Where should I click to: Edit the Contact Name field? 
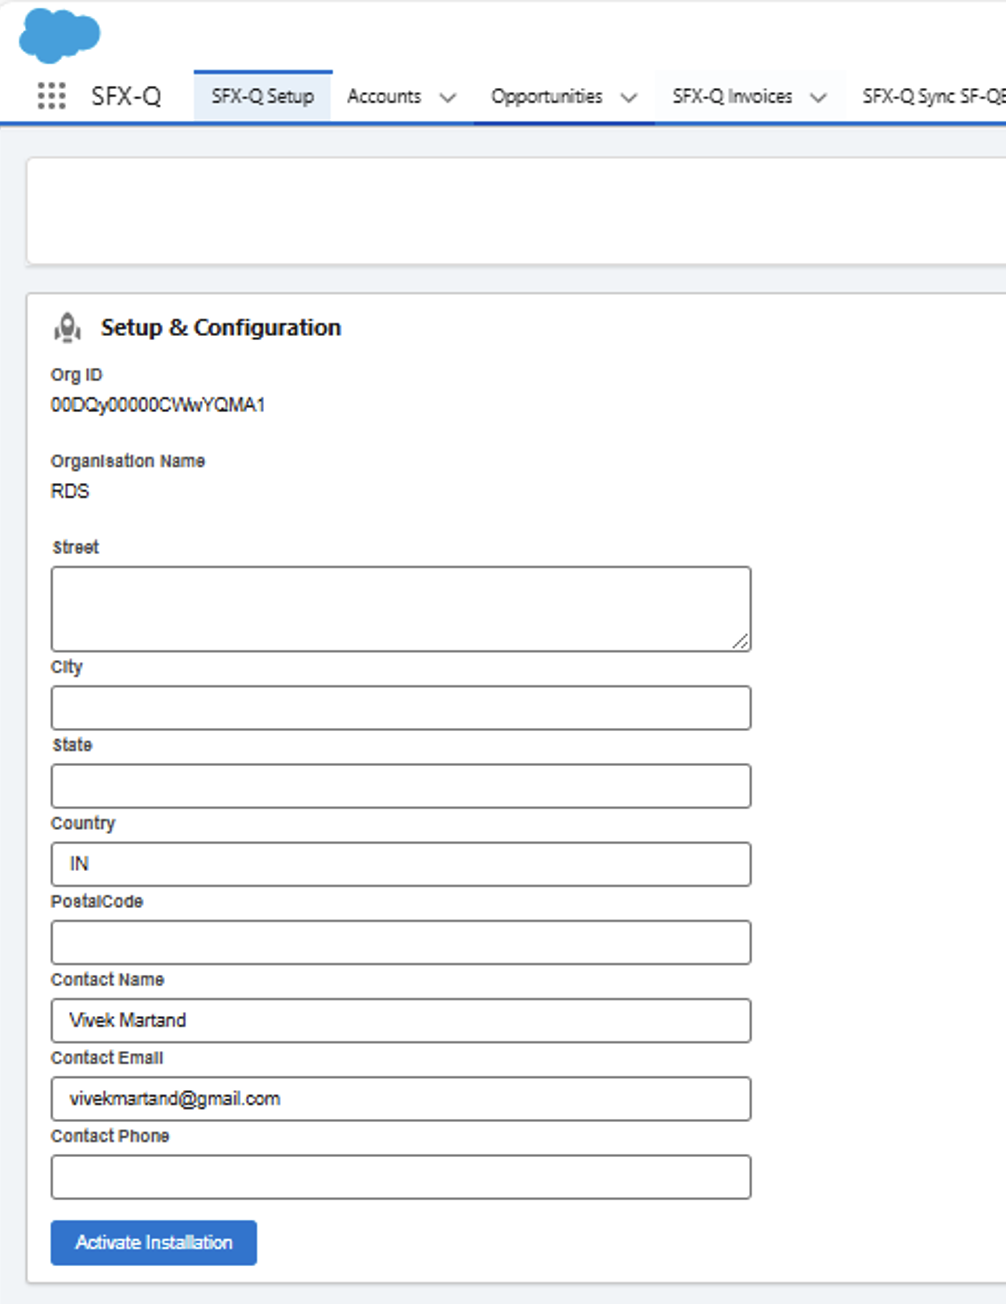(400, 1019)
